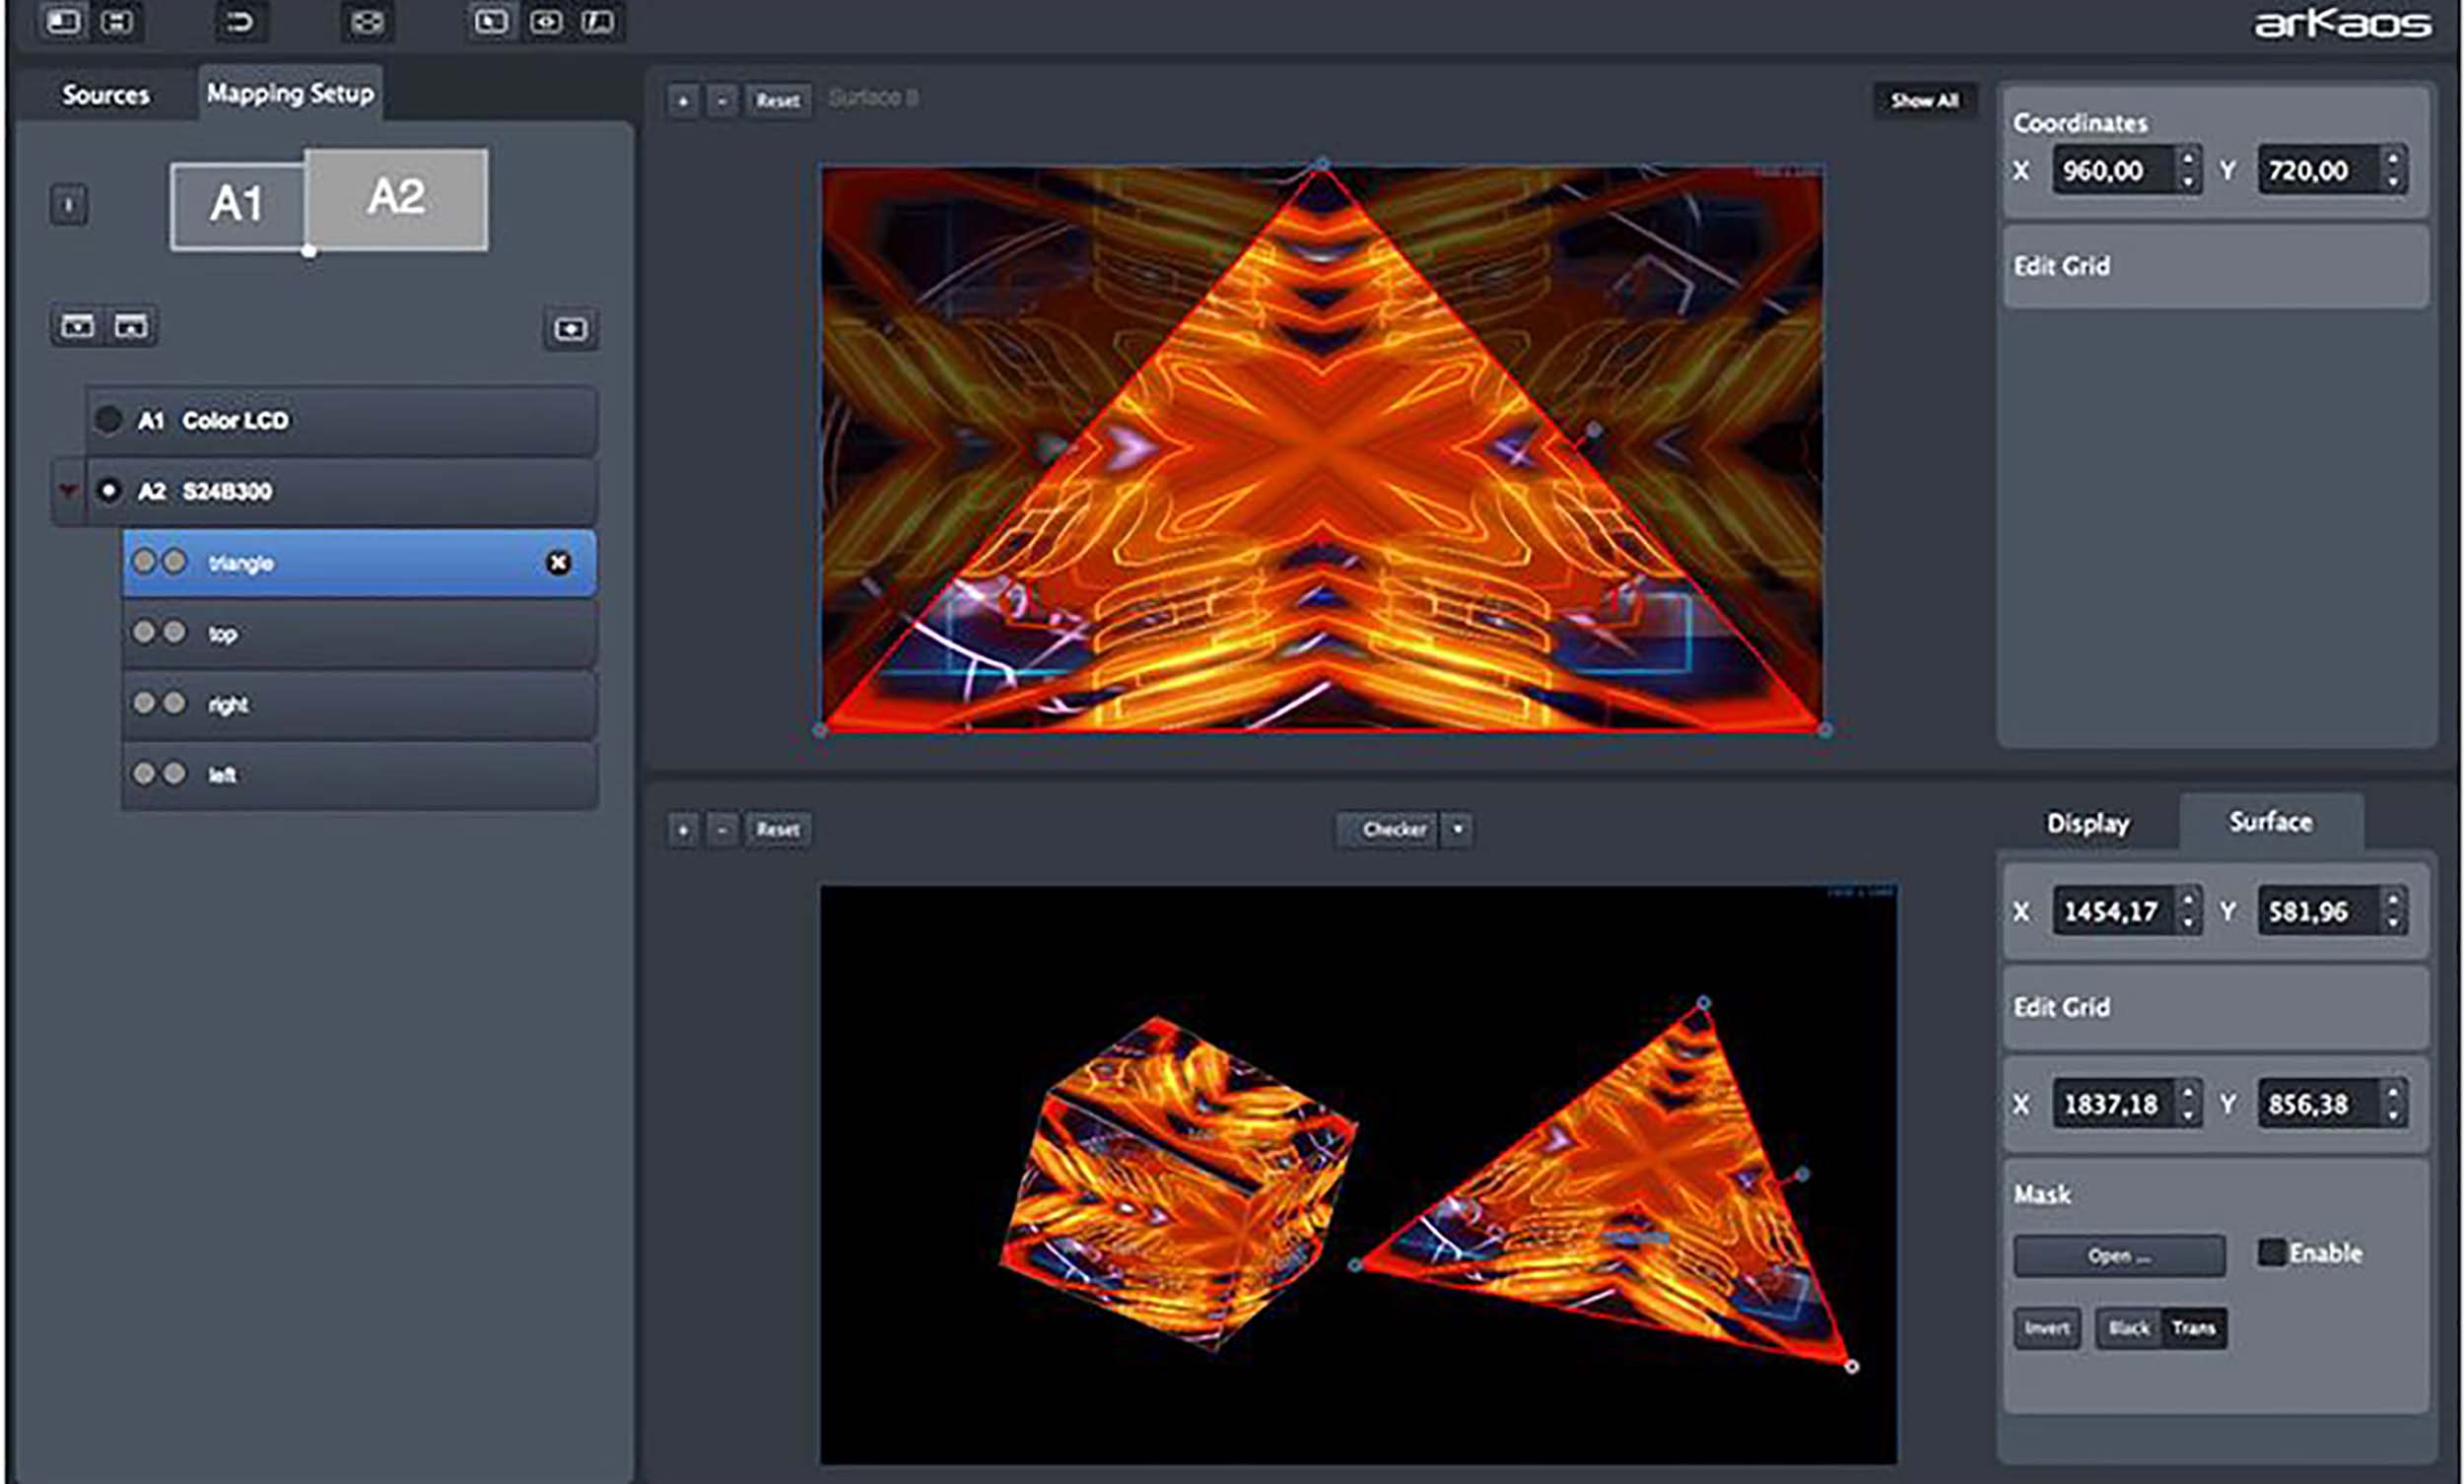
Task: Click the zoom in plus icon above Surface B view
Action: pos(683,101)
